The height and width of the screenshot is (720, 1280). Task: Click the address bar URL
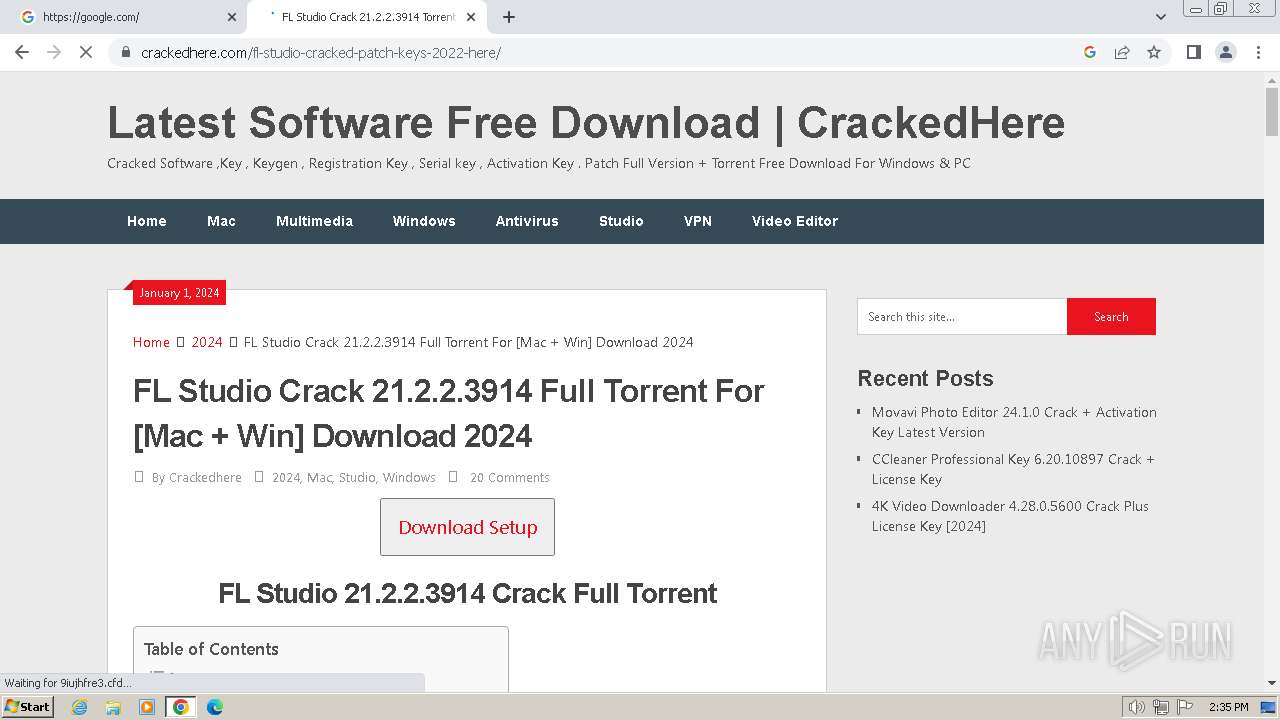(320, 52)
